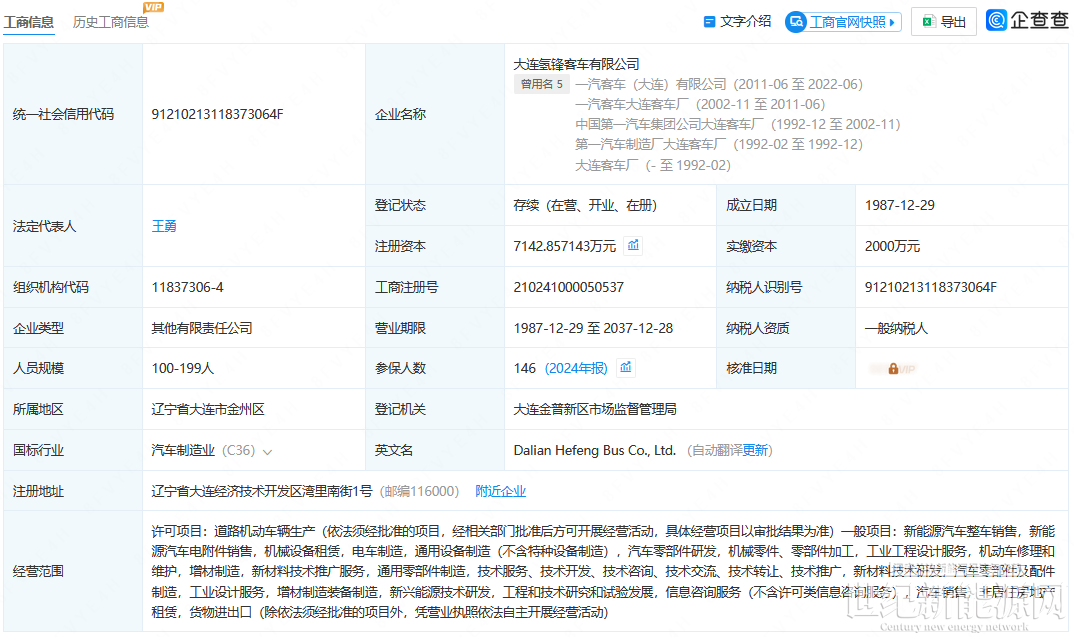Open the 附近企业 link
This screenshot has width=1074, height=637.
coord(500,491)
